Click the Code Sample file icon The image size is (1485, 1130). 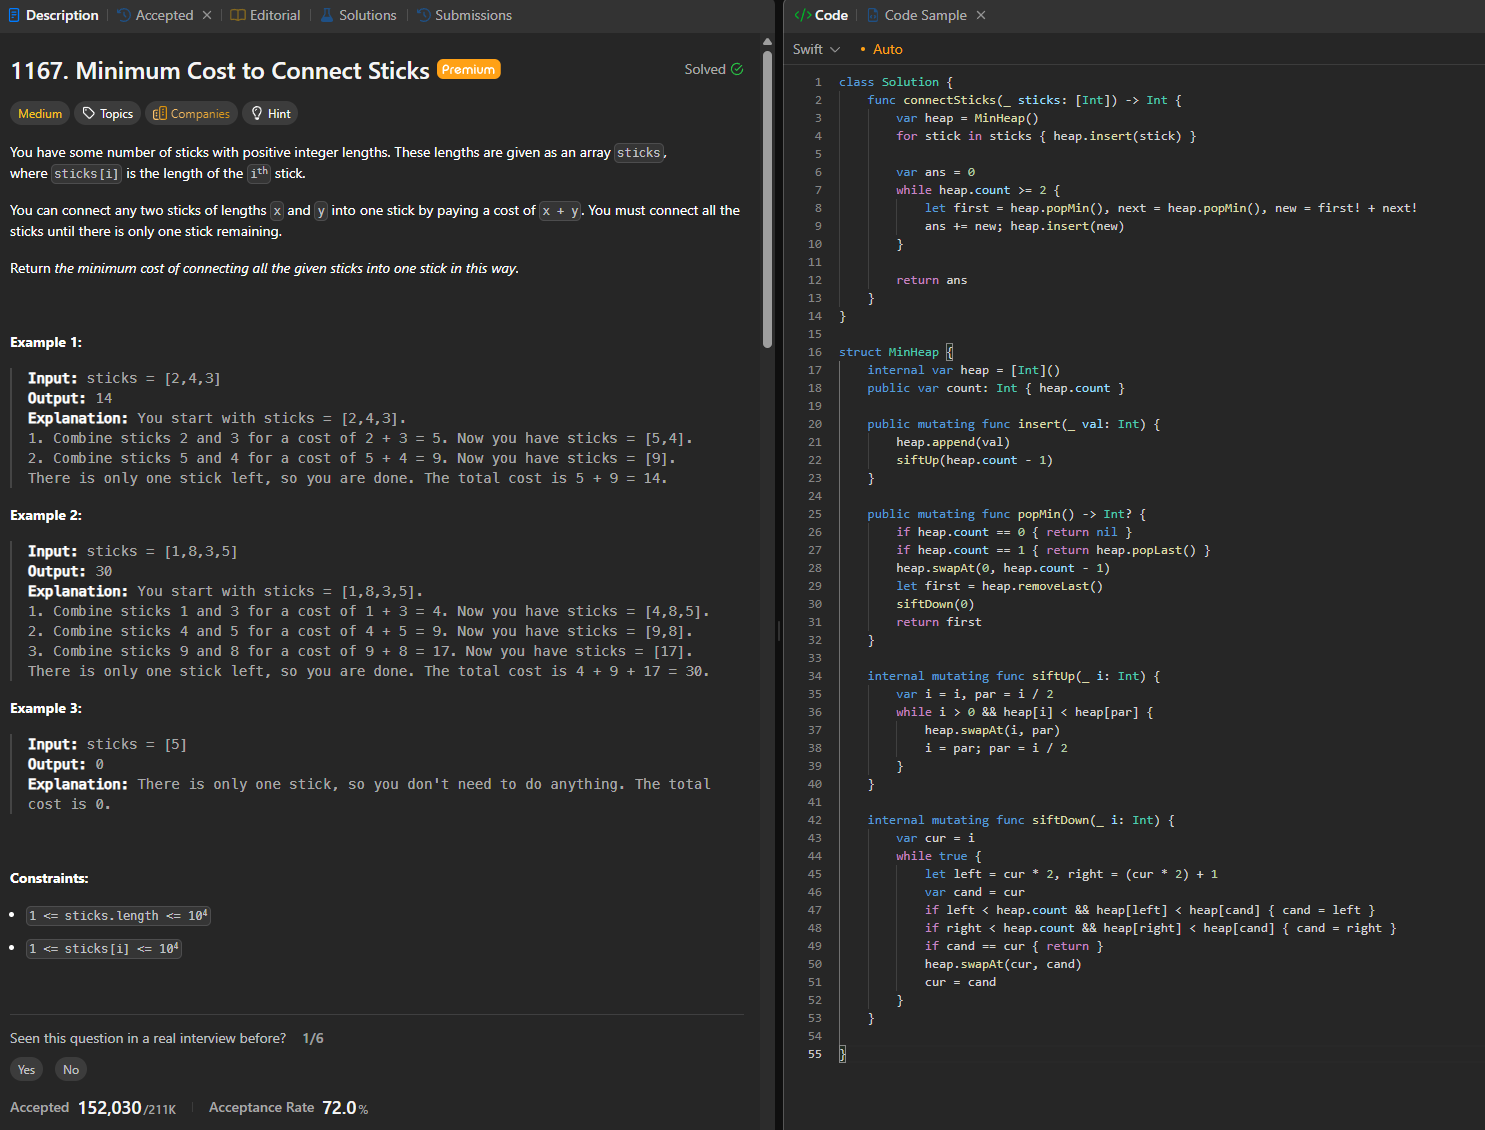(873, 15)
